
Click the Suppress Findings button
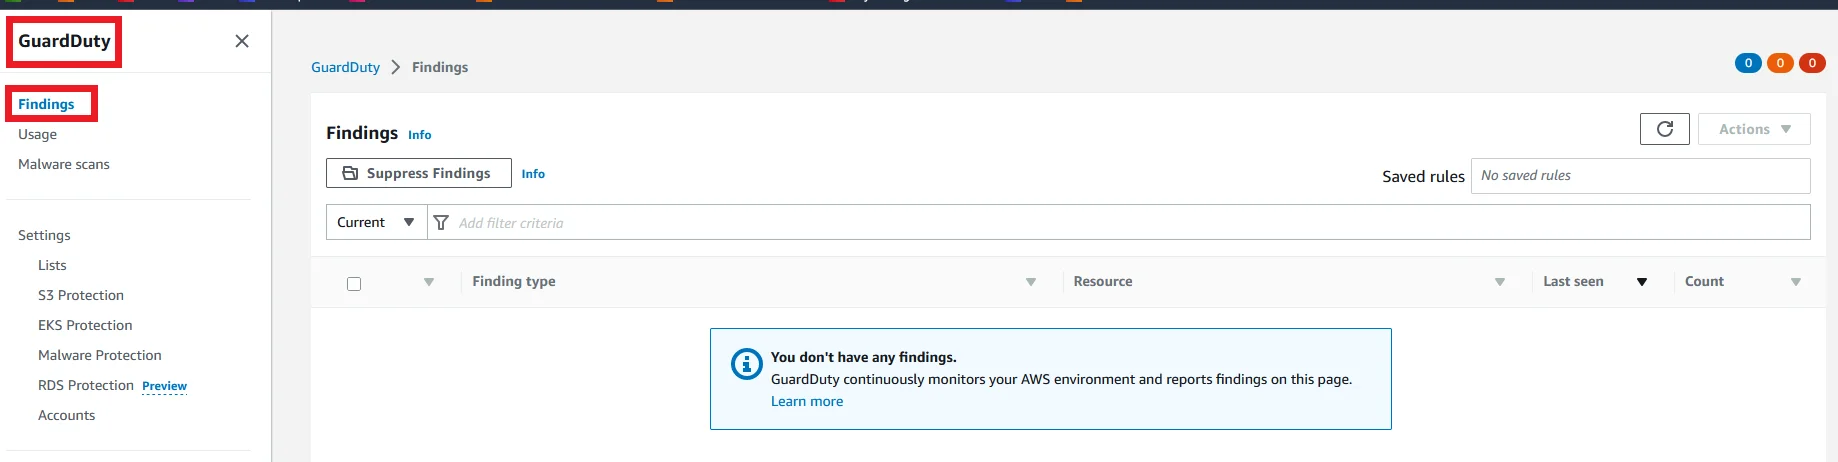click(419, 173)
